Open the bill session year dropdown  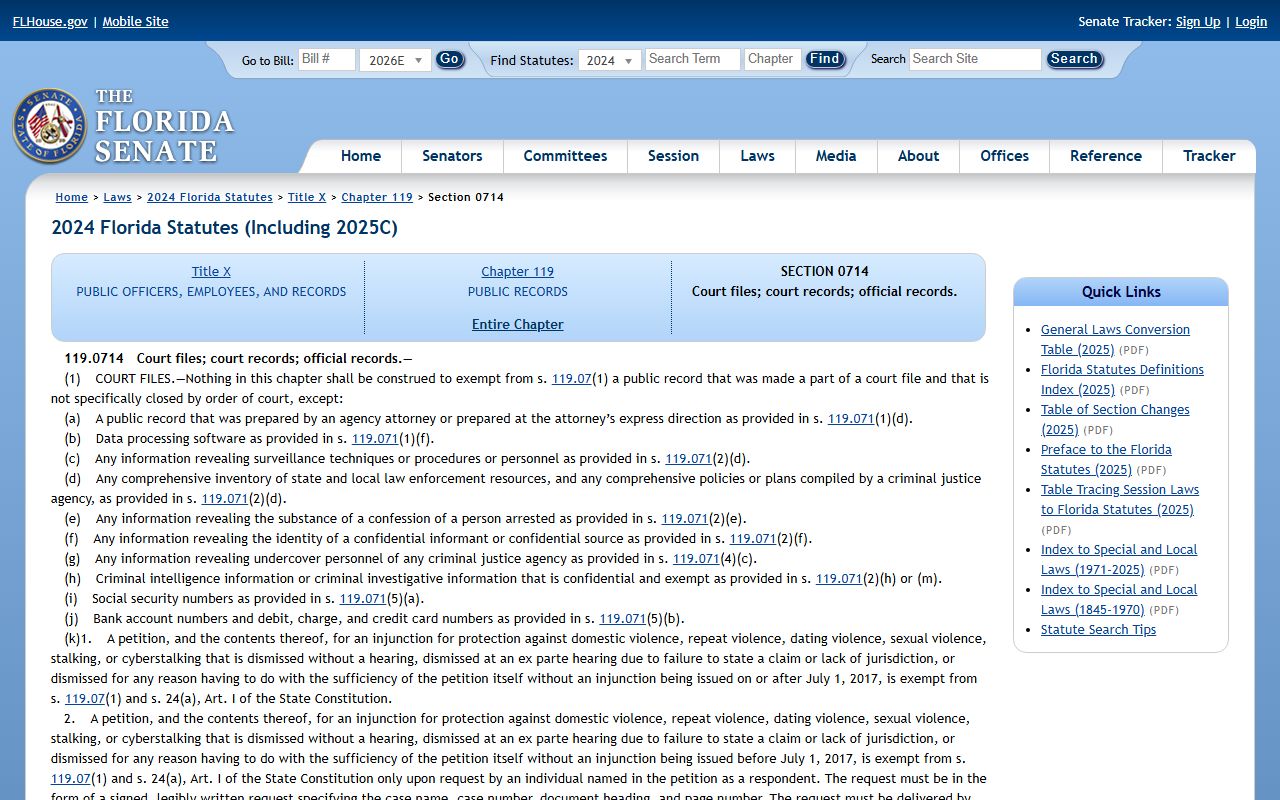click(x=395, y=60)
